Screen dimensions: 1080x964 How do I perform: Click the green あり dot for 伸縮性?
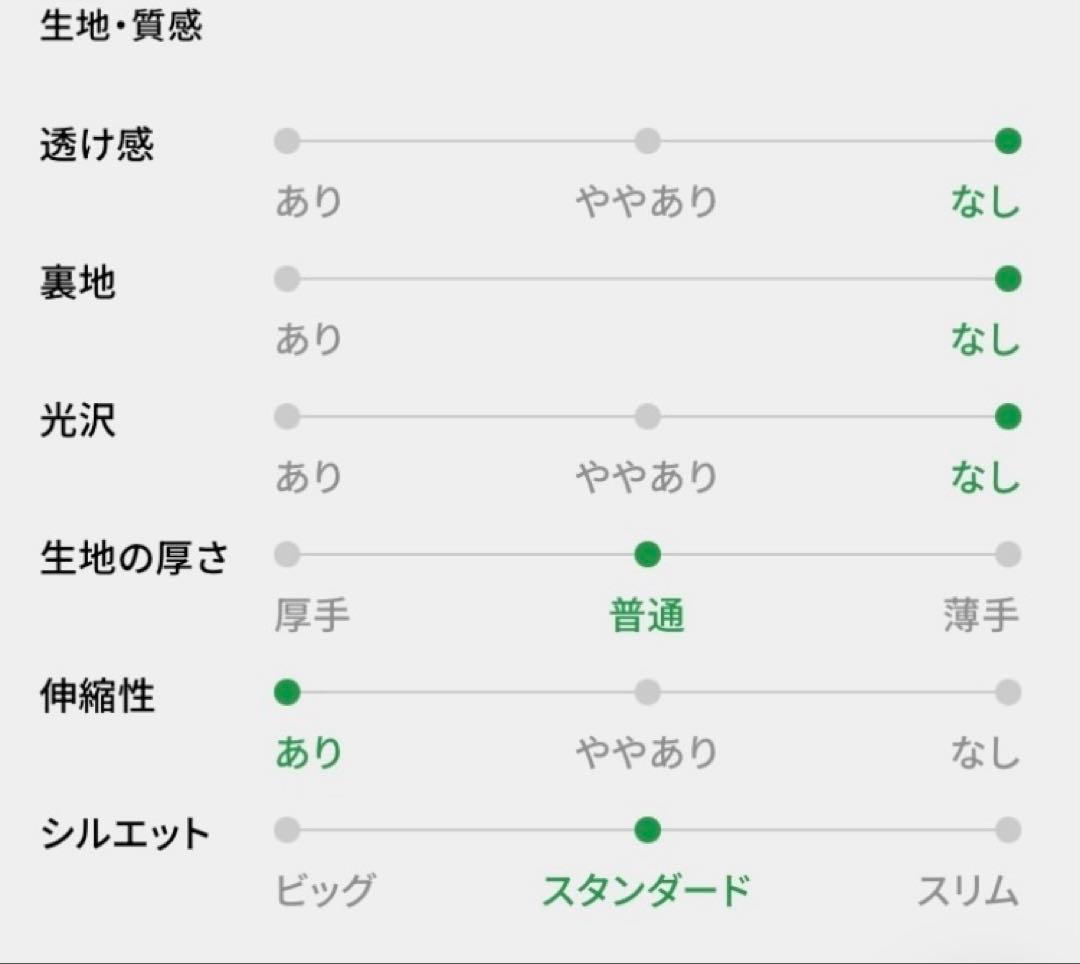(287, 692)
